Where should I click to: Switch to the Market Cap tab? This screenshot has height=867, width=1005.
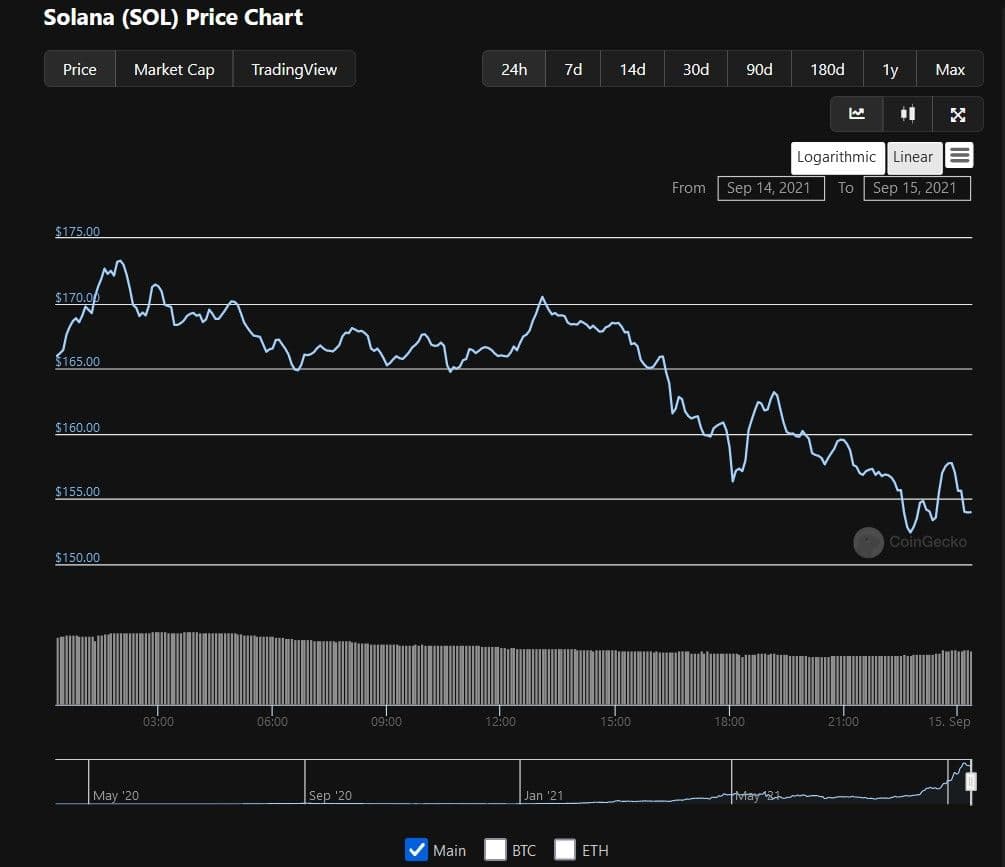pos(174,69)
